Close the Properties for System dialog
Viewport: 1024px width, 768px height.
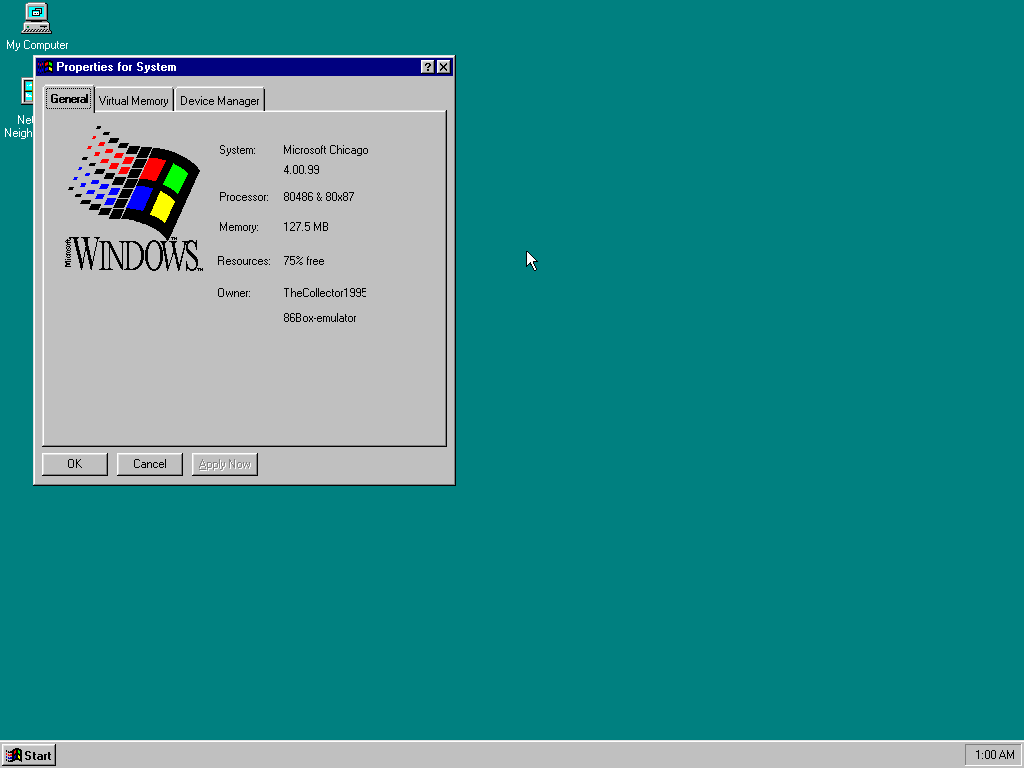point(443,67)
